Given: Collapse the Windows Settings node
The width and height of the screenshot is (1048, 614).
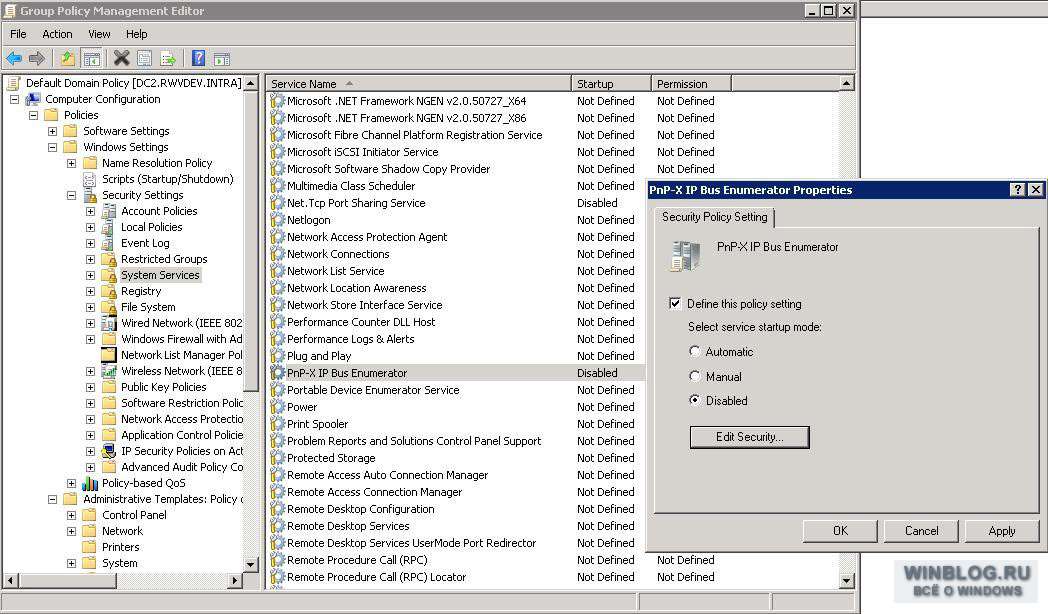Looking at the screenshot, I should [x=52, y=147].
